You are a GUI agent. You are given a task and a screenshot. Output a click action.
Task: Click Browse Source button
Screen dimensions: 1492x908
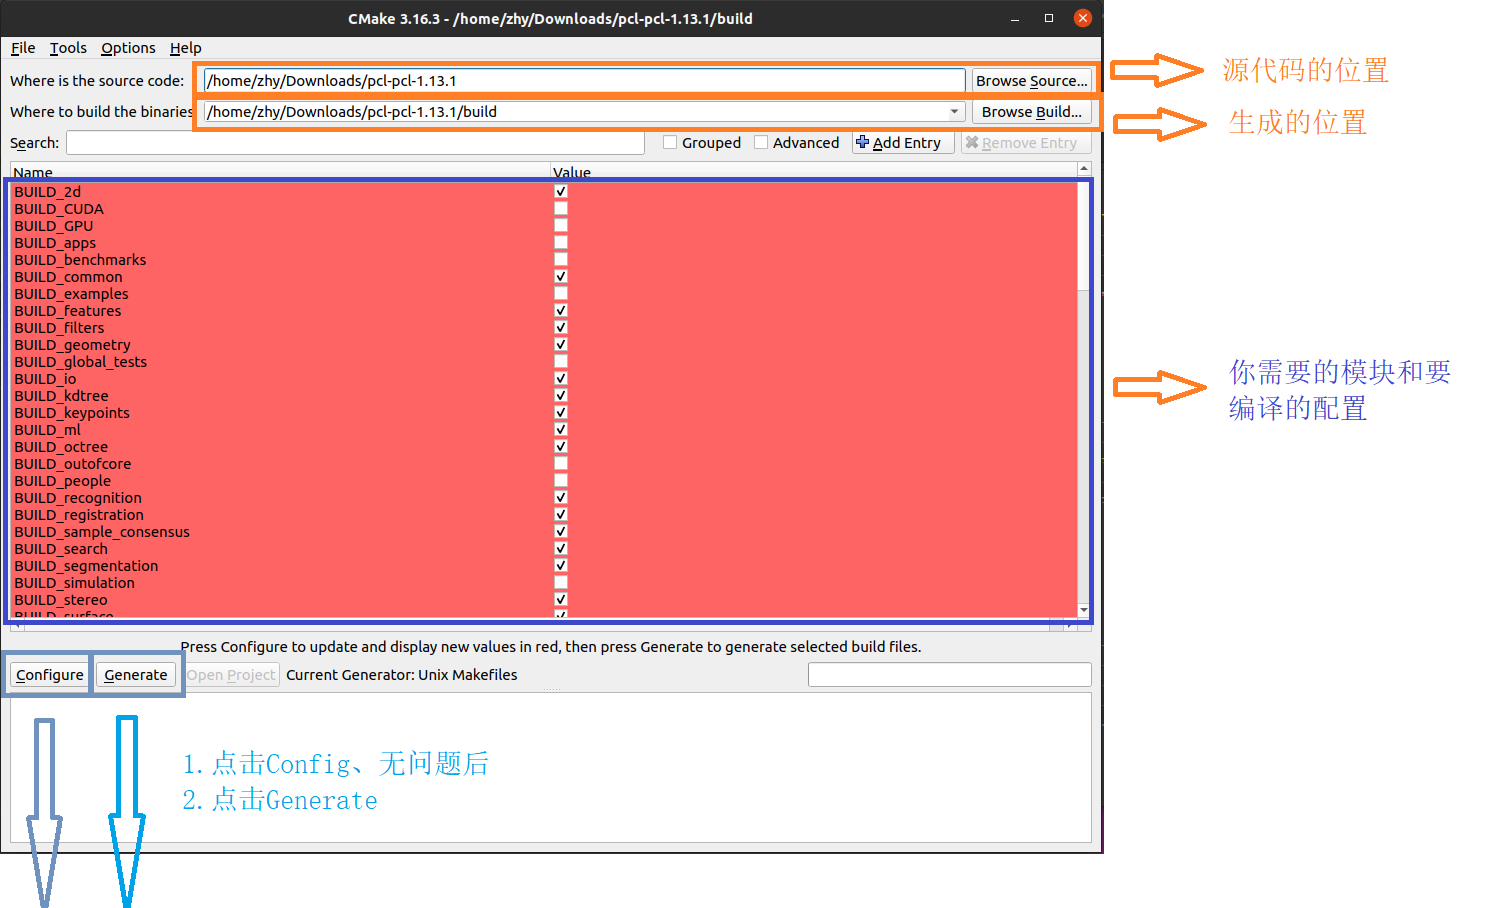[x=1031, y=81]
